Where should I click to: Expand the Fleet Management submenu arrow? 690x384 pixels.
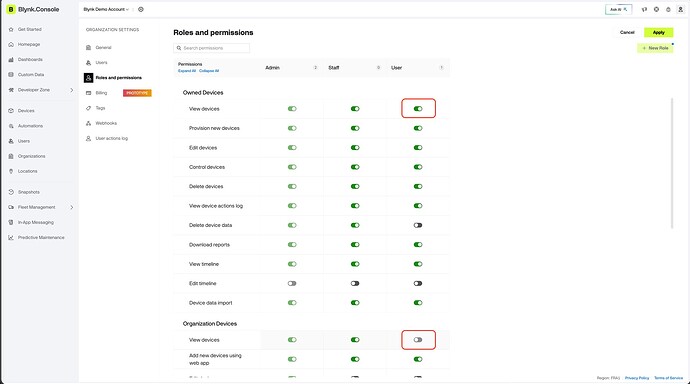[72, 207]
